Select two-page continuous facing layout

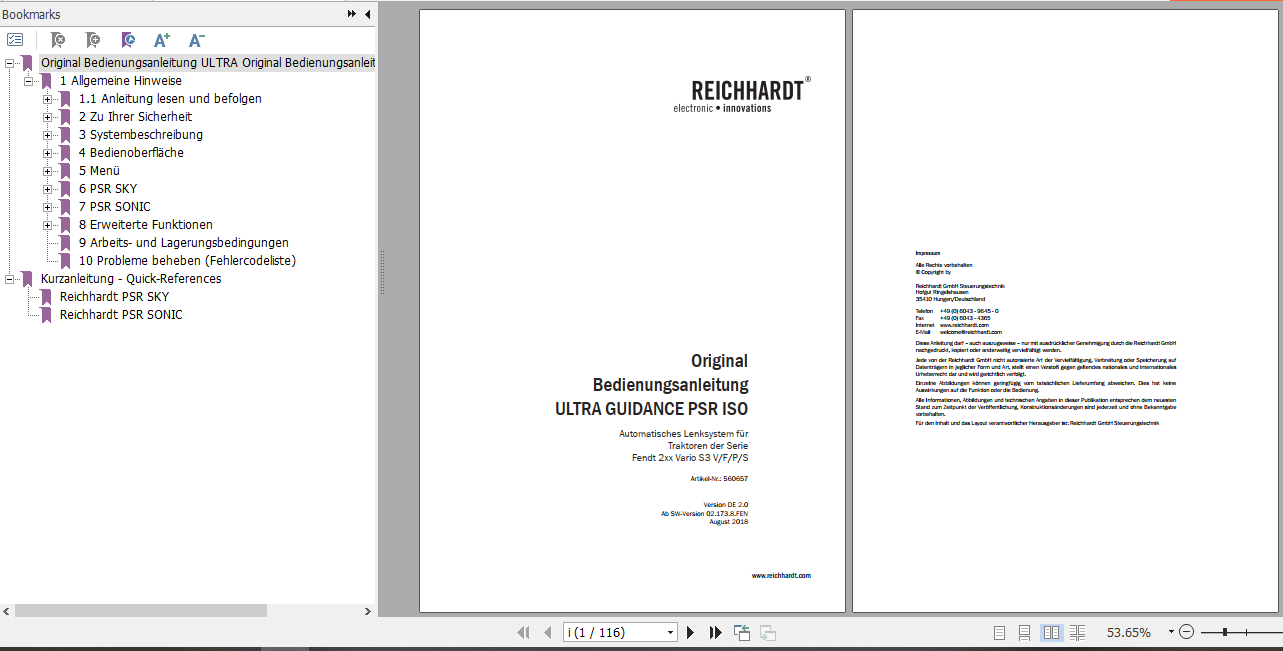1077,632
